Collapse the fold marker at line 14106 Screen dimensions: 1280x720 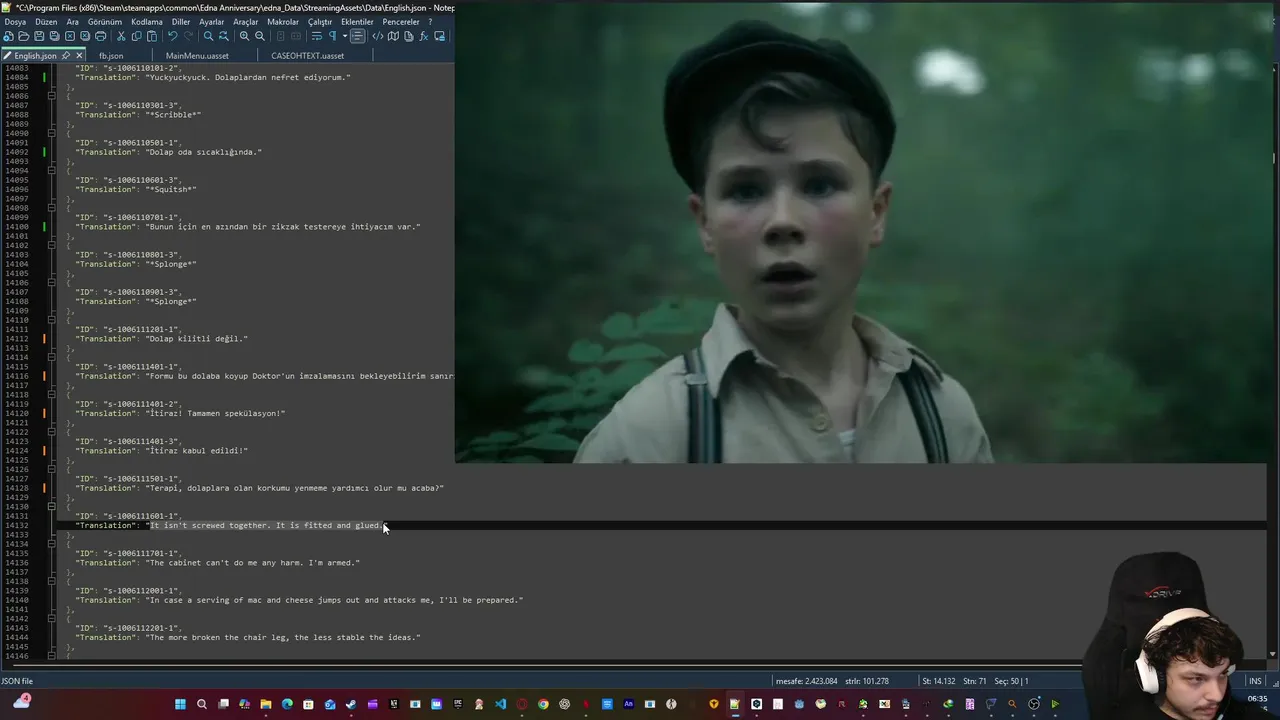click(52, 282)
